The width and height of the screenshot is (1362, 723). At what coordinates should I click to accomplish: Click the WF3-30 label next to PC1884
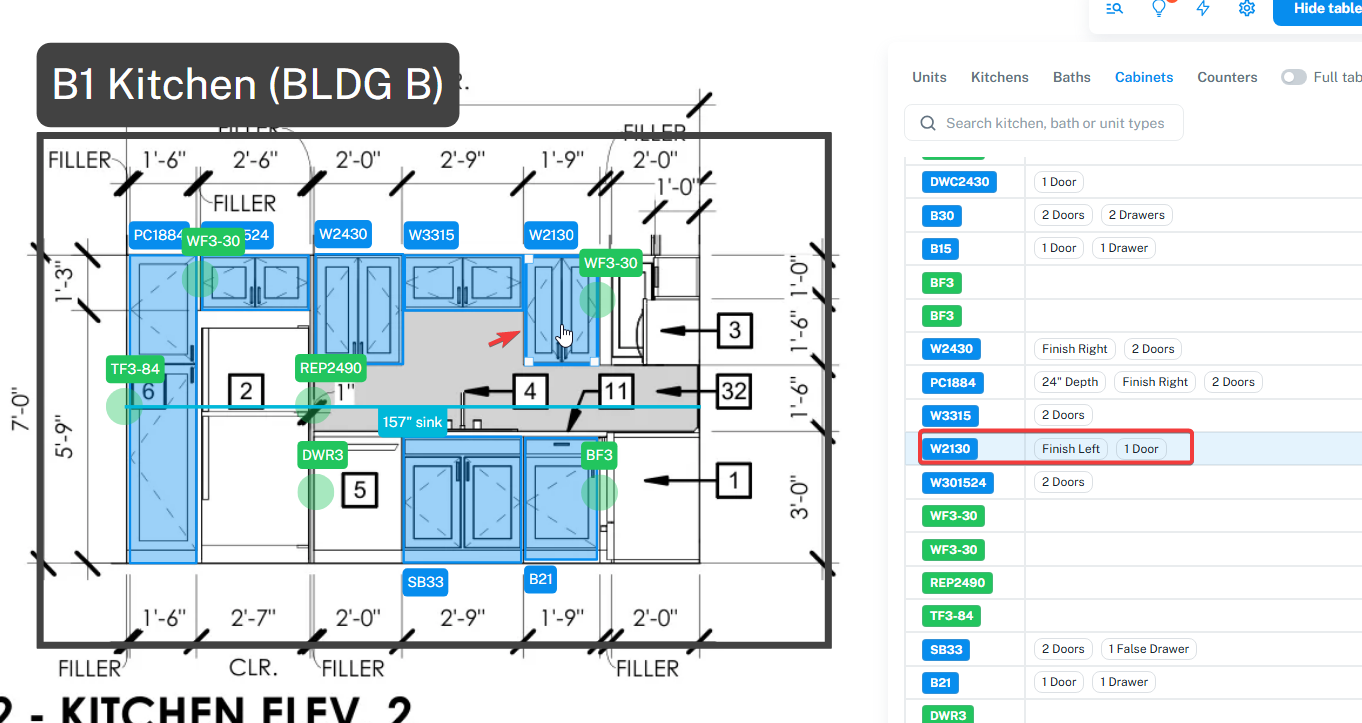213,241
